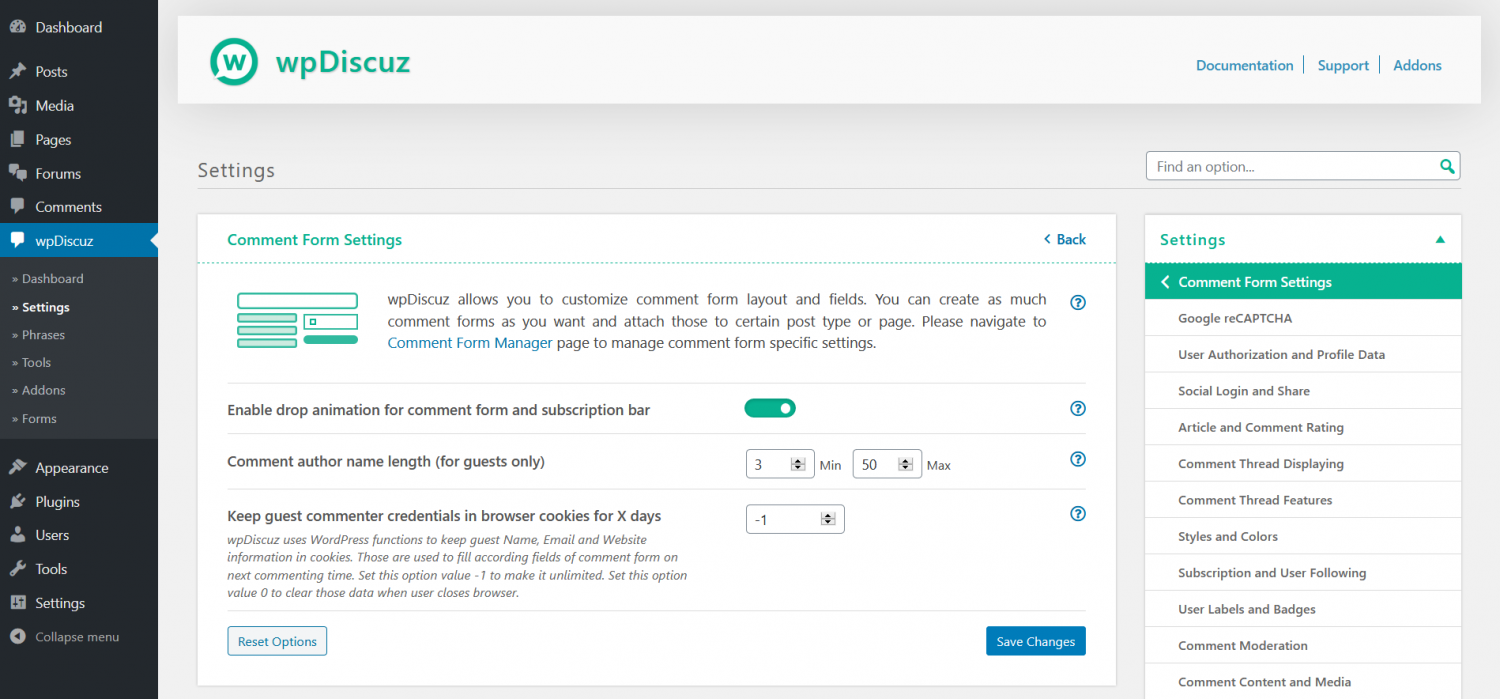Image resolution: width=1500 pixels, height=699 pixels.
Task: Disable drop animation for comment form
Action: coord(769,408)
